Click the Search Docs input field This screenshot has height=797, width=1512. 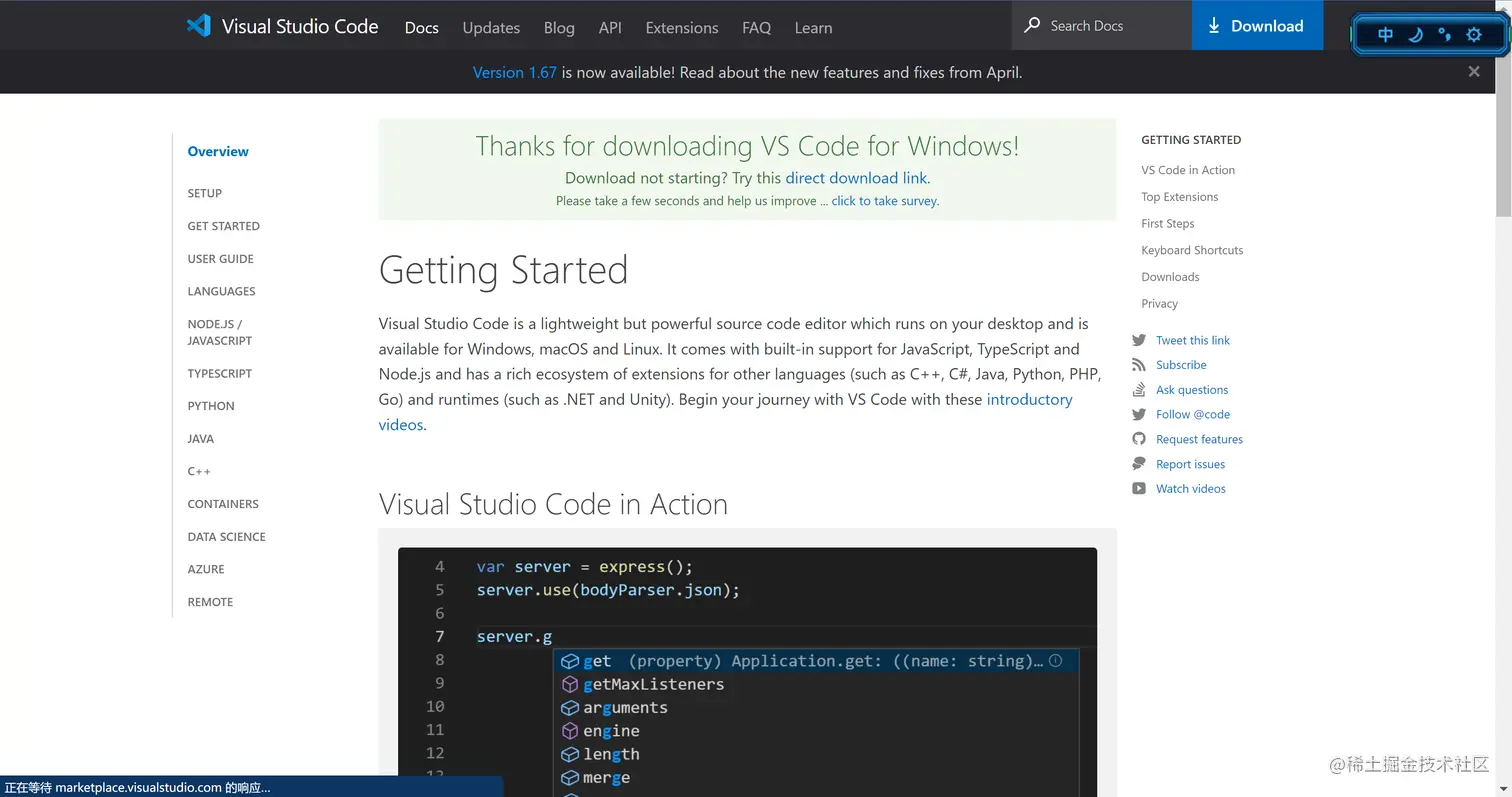(1110, 26)
